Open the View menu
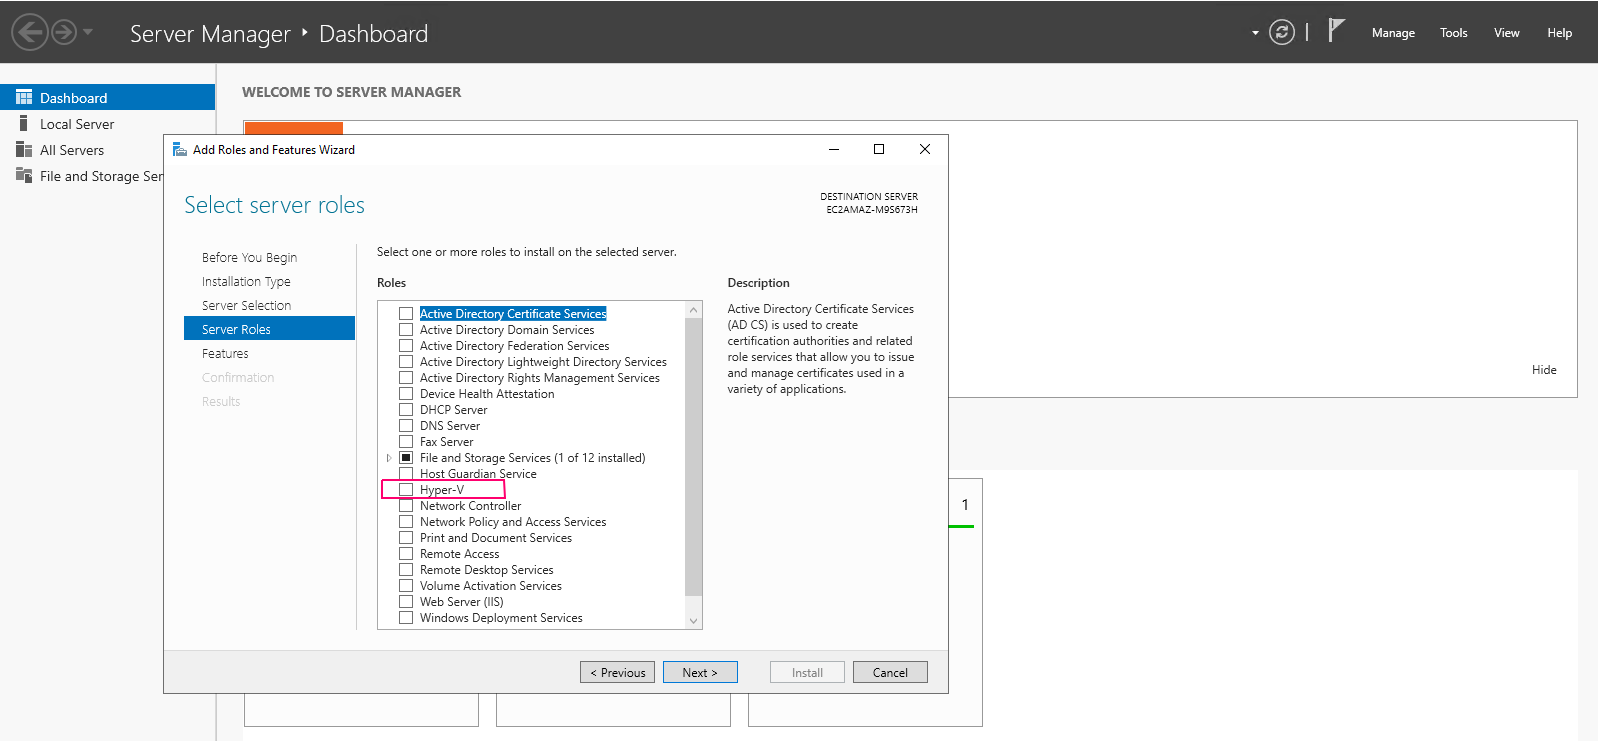1598x741 pixels. 1506,33
